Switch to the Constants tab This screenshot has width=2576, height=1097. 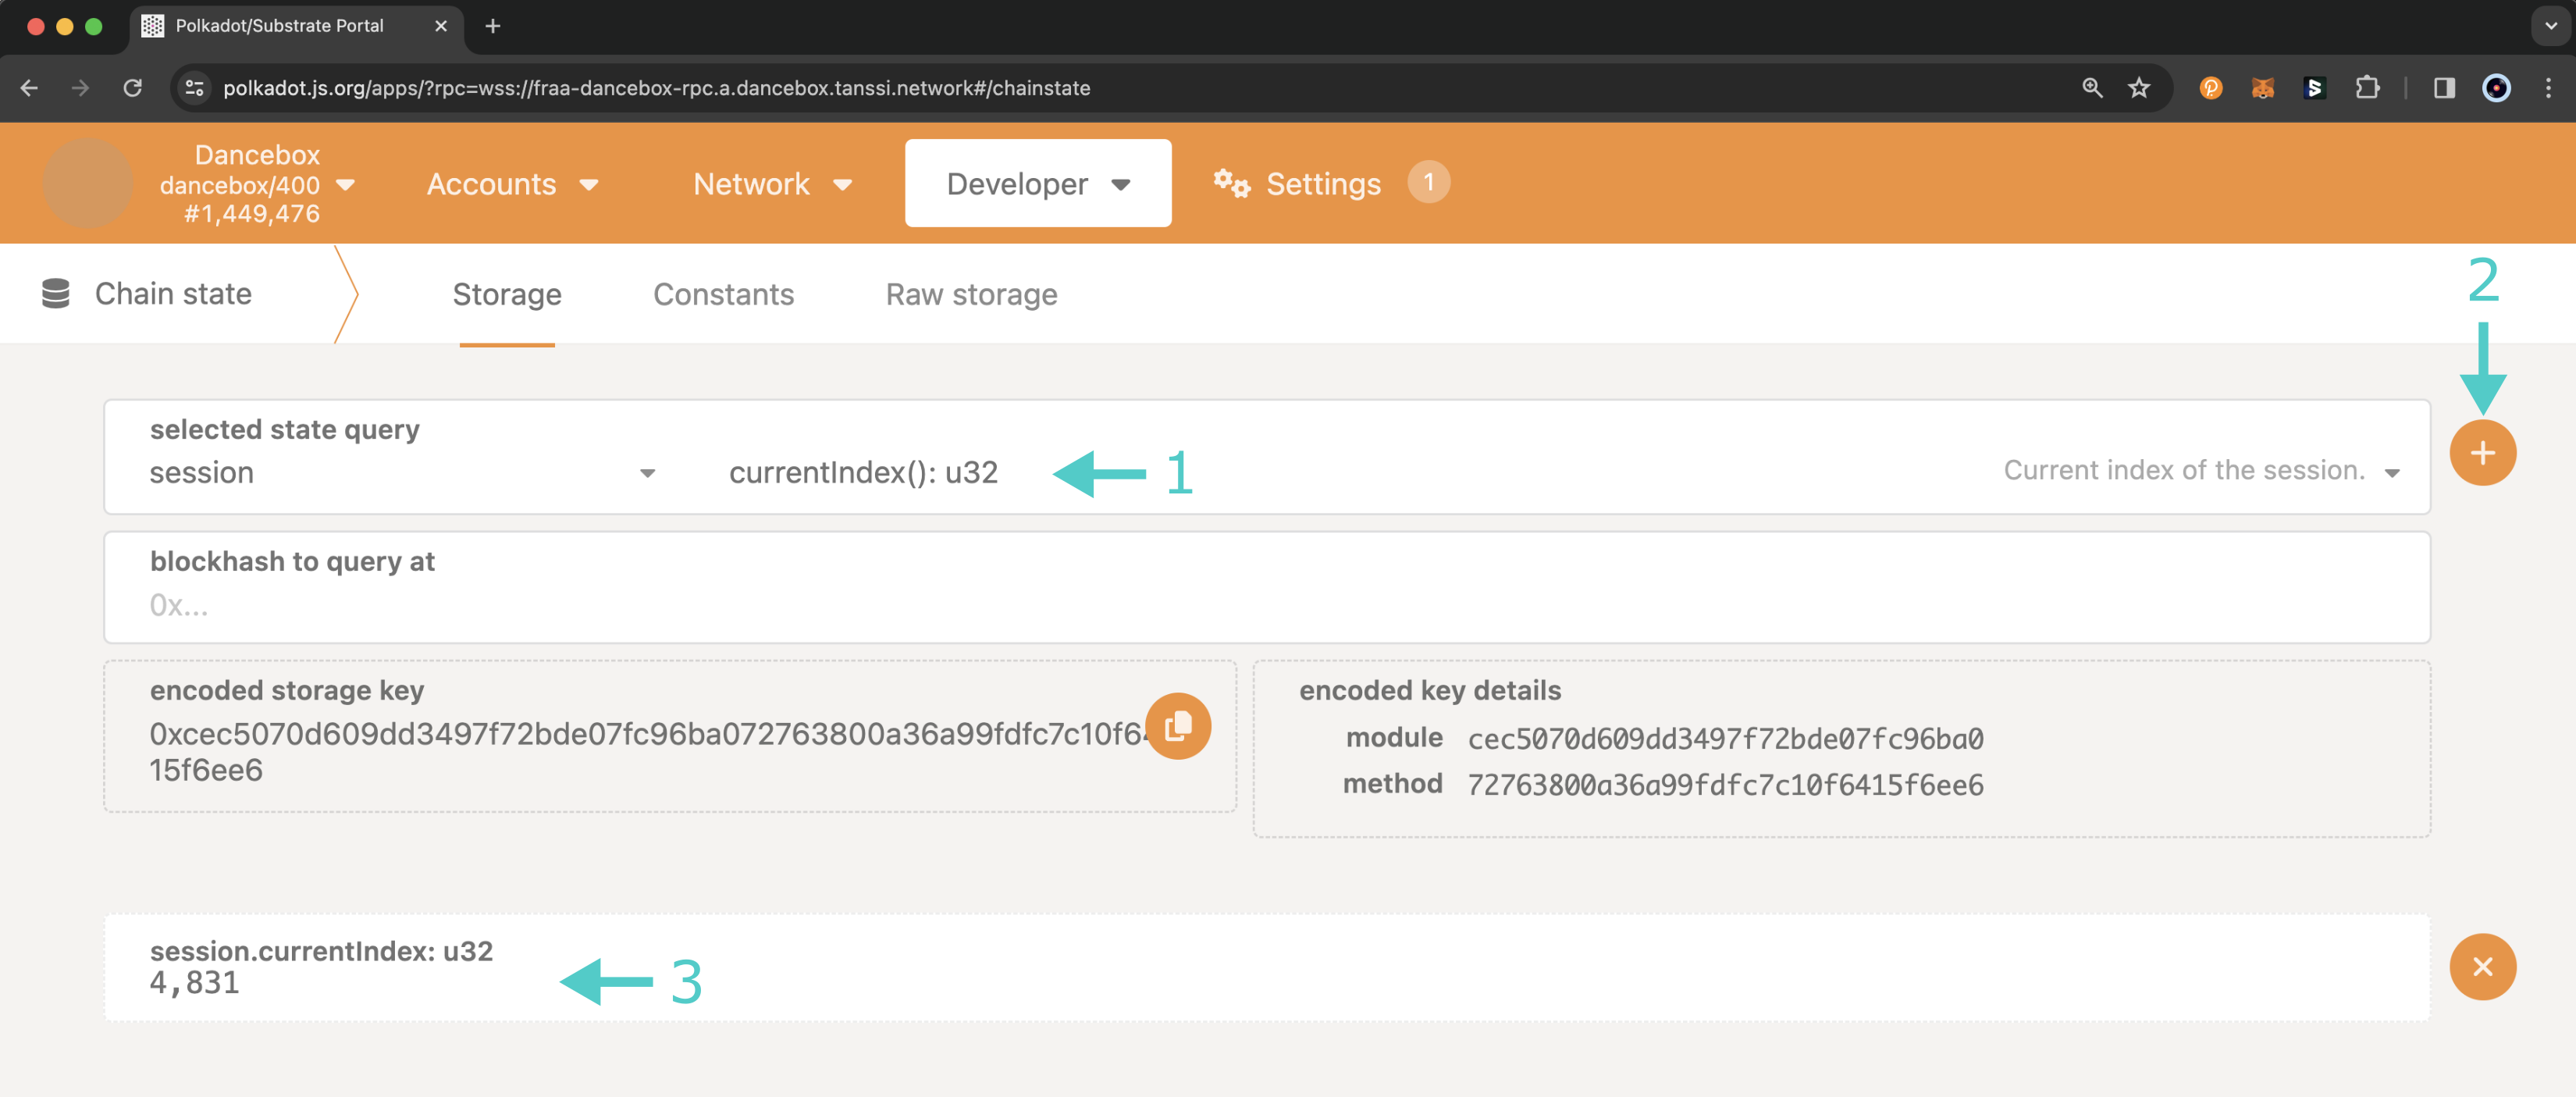[x=723, y=292]
